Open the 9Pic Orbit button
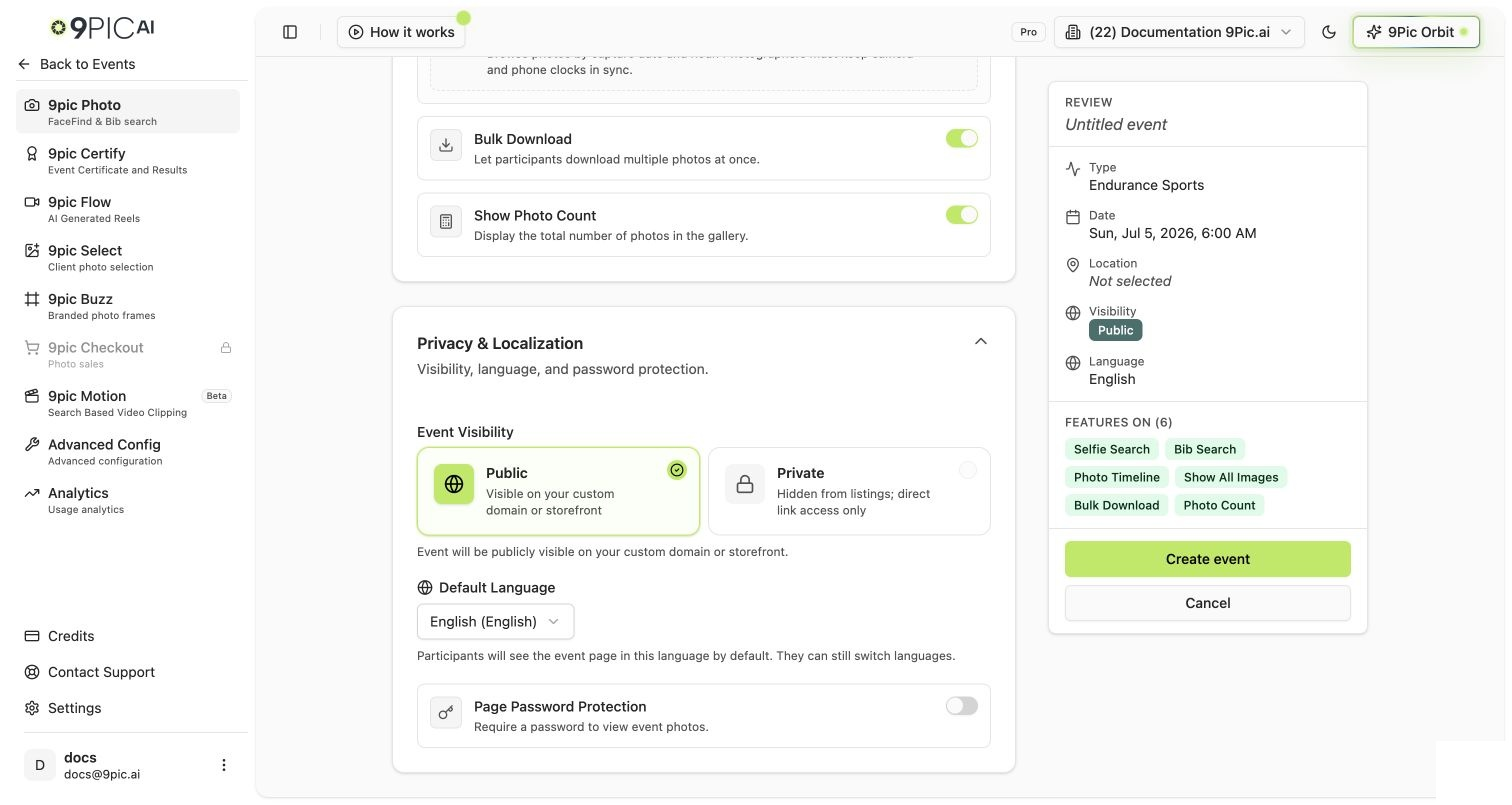Screen dimensions: 1512x805 point(1416,32)
